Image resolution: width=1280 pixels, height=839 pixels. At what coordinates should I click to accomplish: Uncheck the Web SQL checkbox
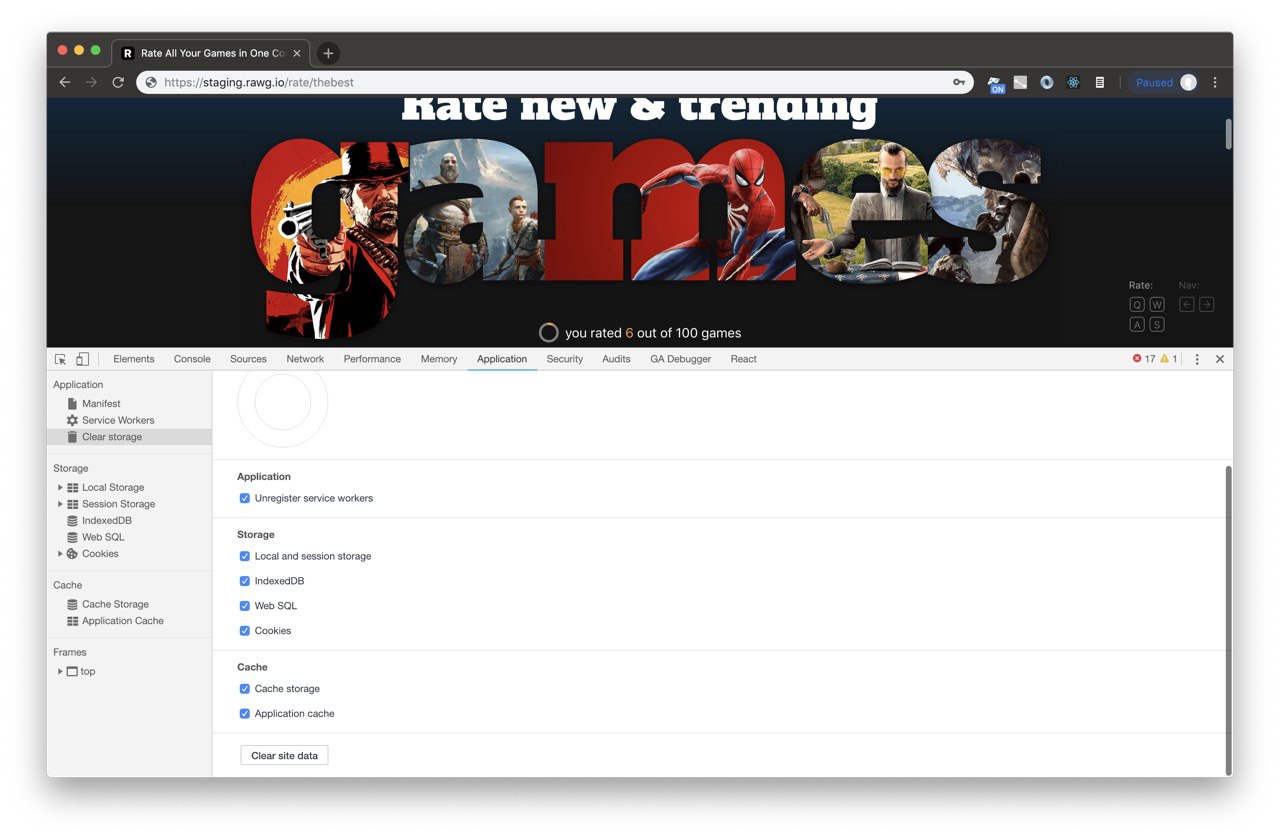[245, 606]
